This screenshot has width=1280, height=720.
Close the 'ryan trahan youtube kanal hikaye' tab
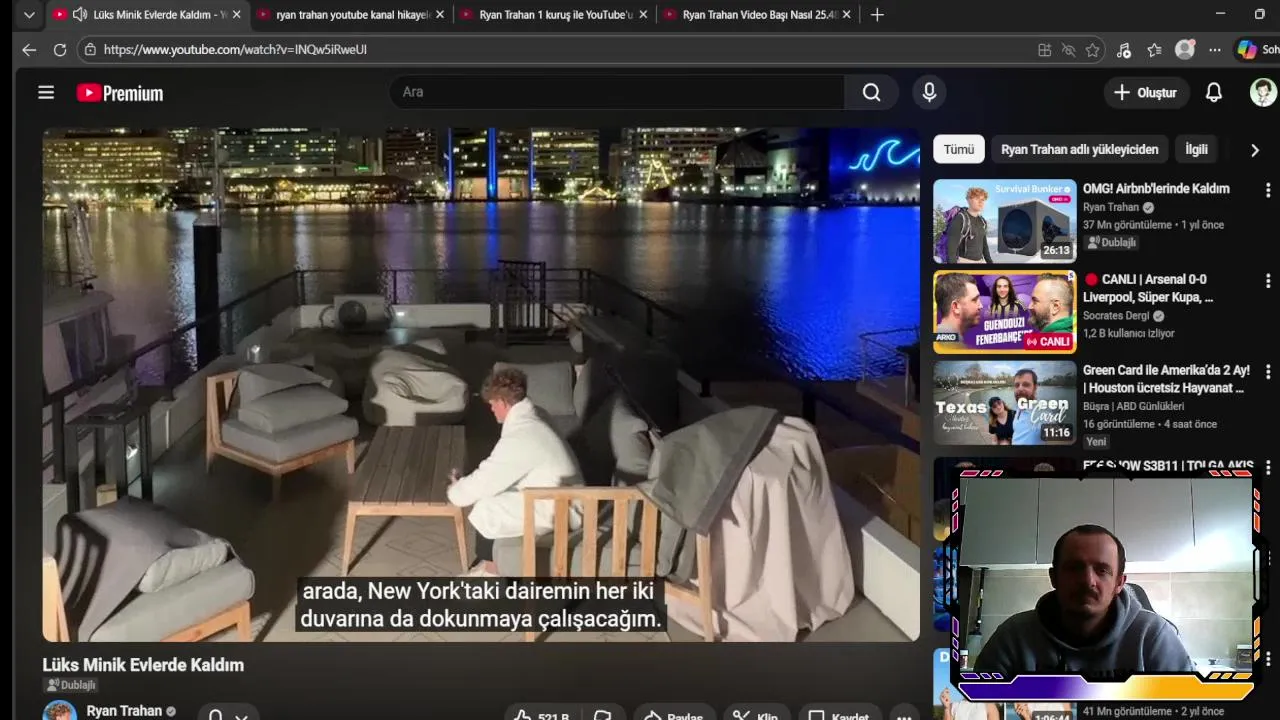[x=439, y=15]
